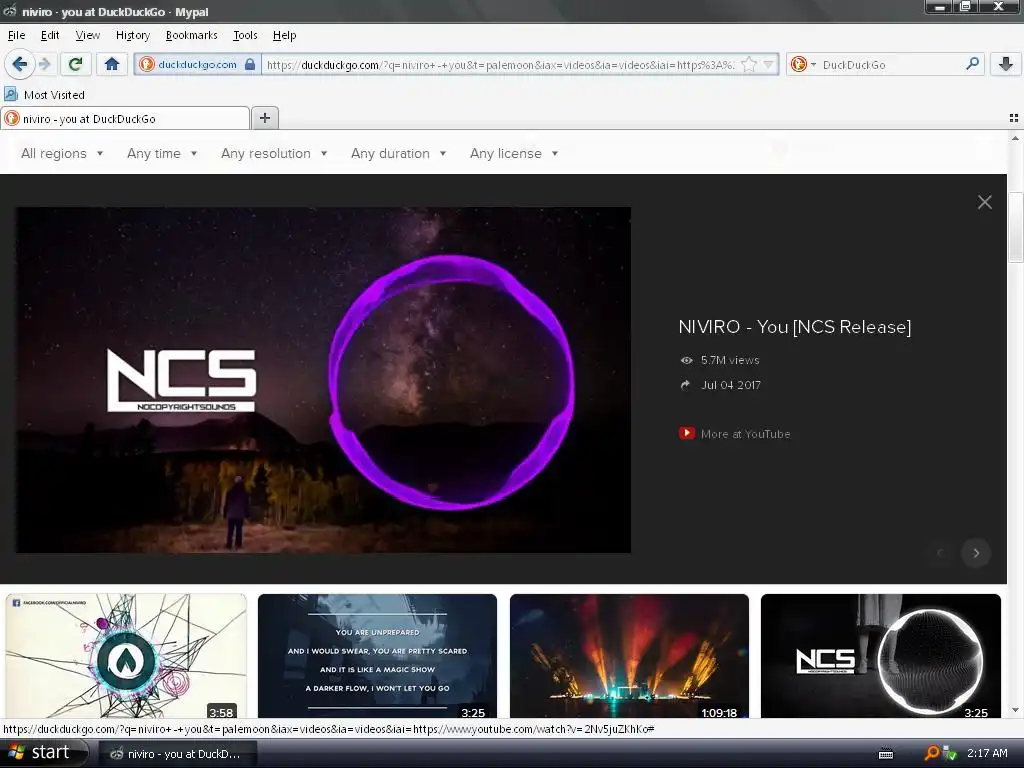
Task: Click the eye views icon
Action: point(686,360)
